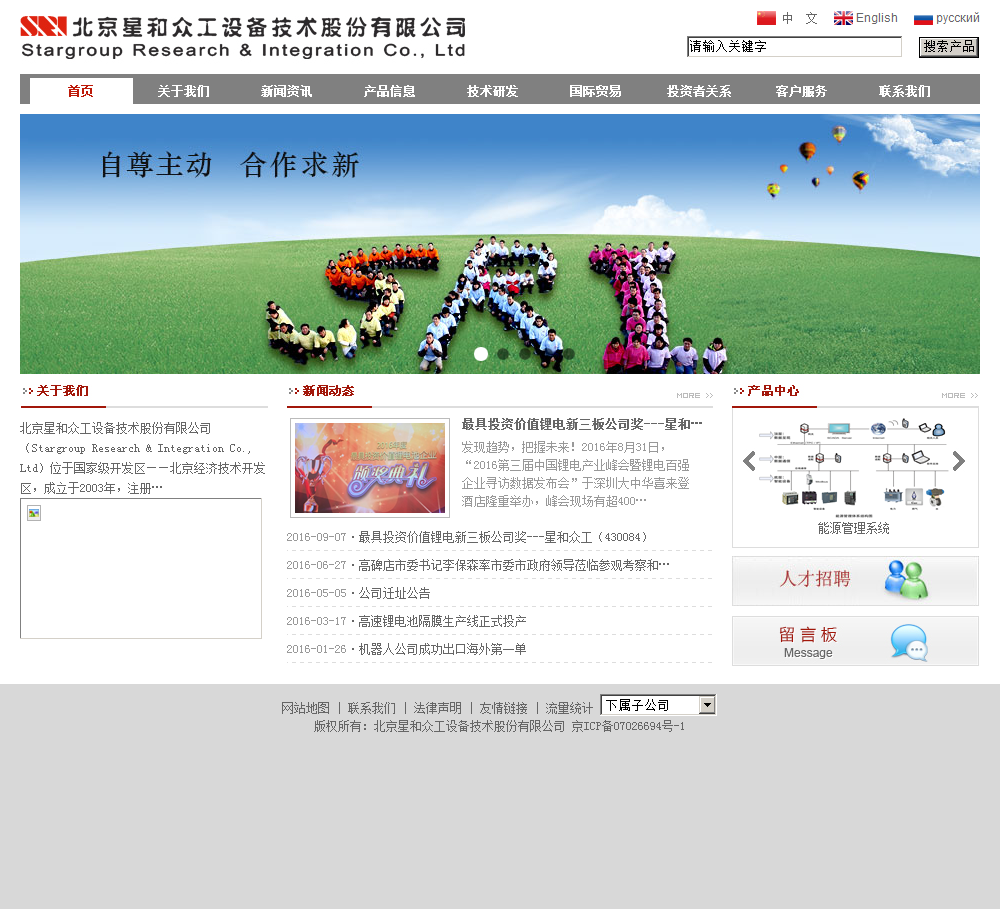Screen dimensions: 1000x909
Task: Open the 关于我们 menu item
Action: pyautogui.click(x=184, y=91)
